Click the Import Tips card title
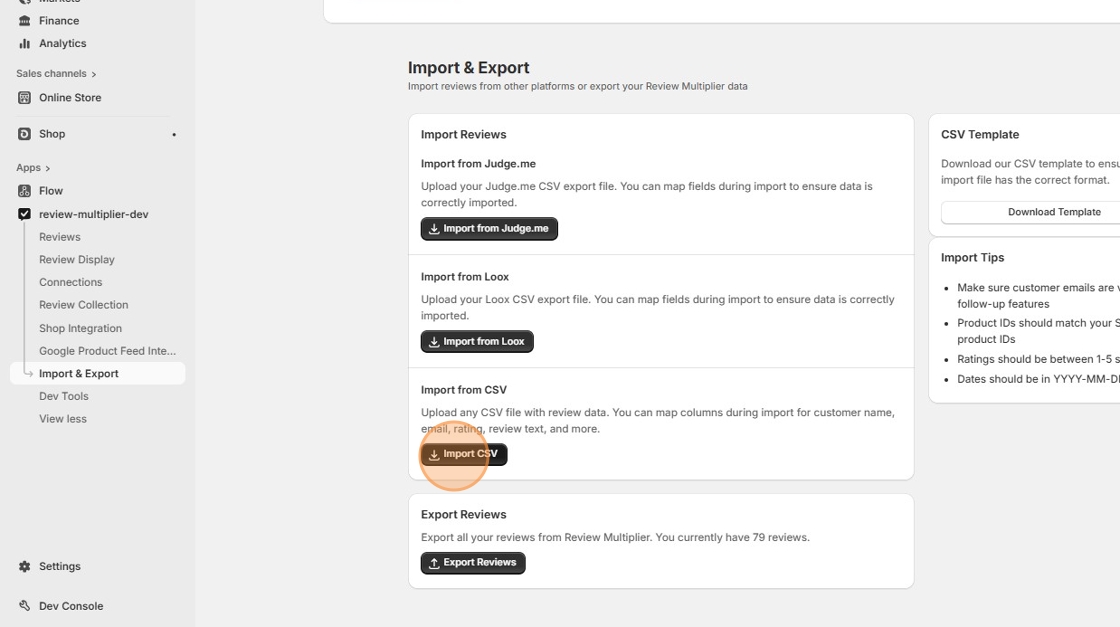Viewport: 1120px width, 627px height. click(x=972, y=258)
